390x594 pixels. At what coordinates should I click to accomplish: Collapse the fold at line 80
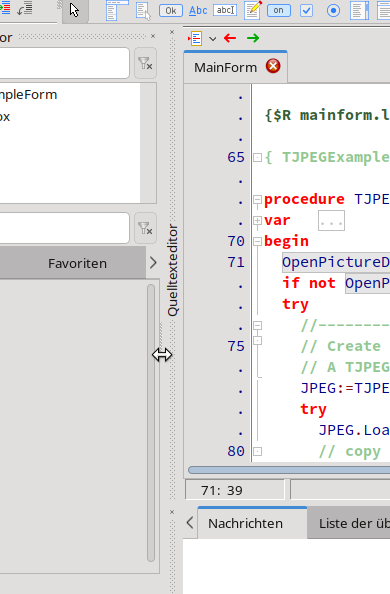click(257, 452)
